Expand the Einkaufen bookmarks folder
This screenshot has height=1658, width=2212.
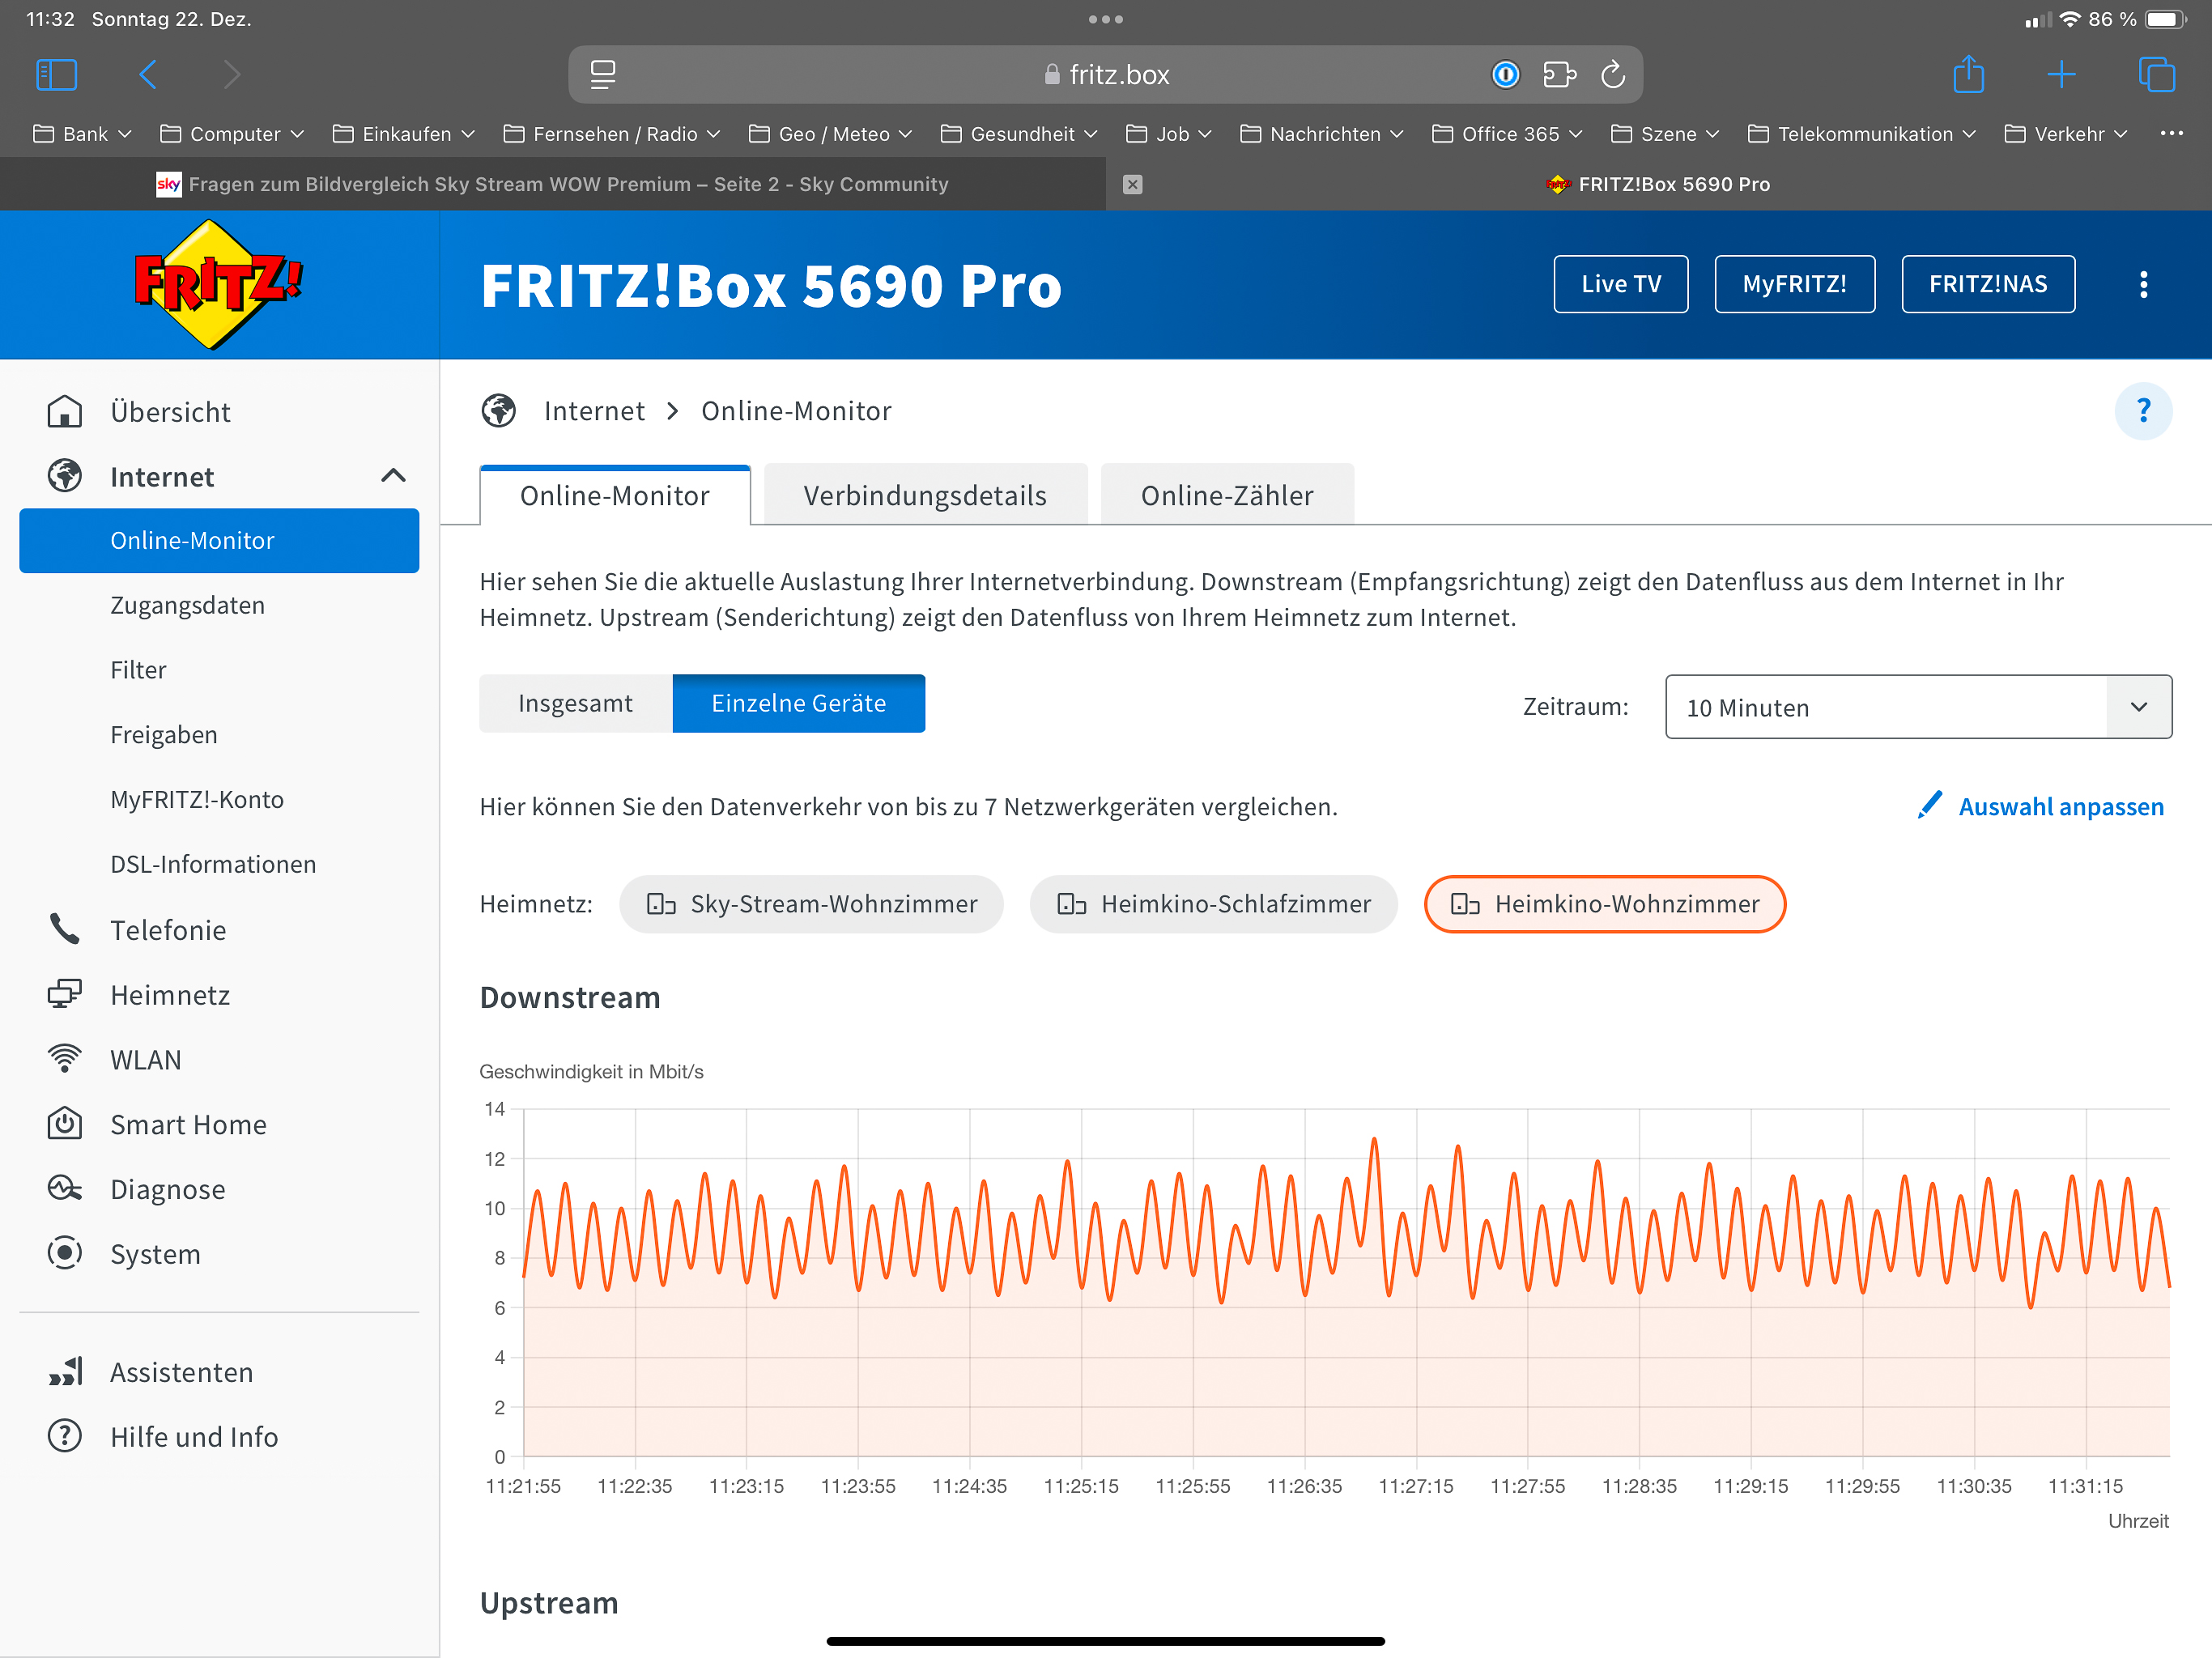[x=403, y=134]
